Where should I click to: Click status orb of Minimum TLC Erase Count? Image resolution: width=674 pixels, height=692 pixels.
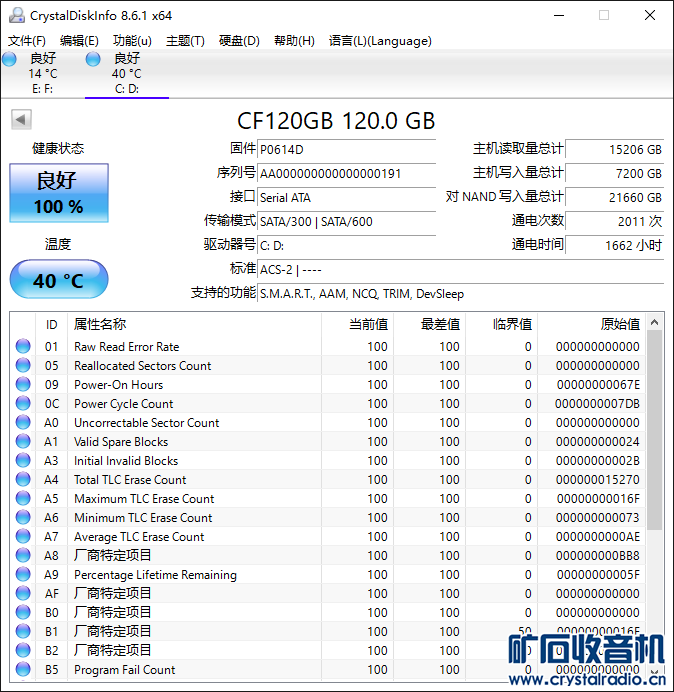[23, 517]
